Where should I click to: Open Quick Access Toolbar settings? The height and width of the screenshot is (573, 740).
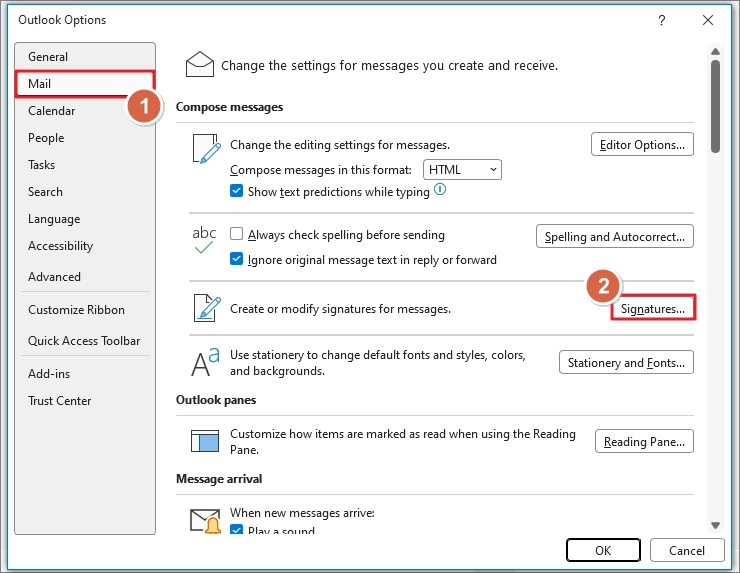click(85, 340)
